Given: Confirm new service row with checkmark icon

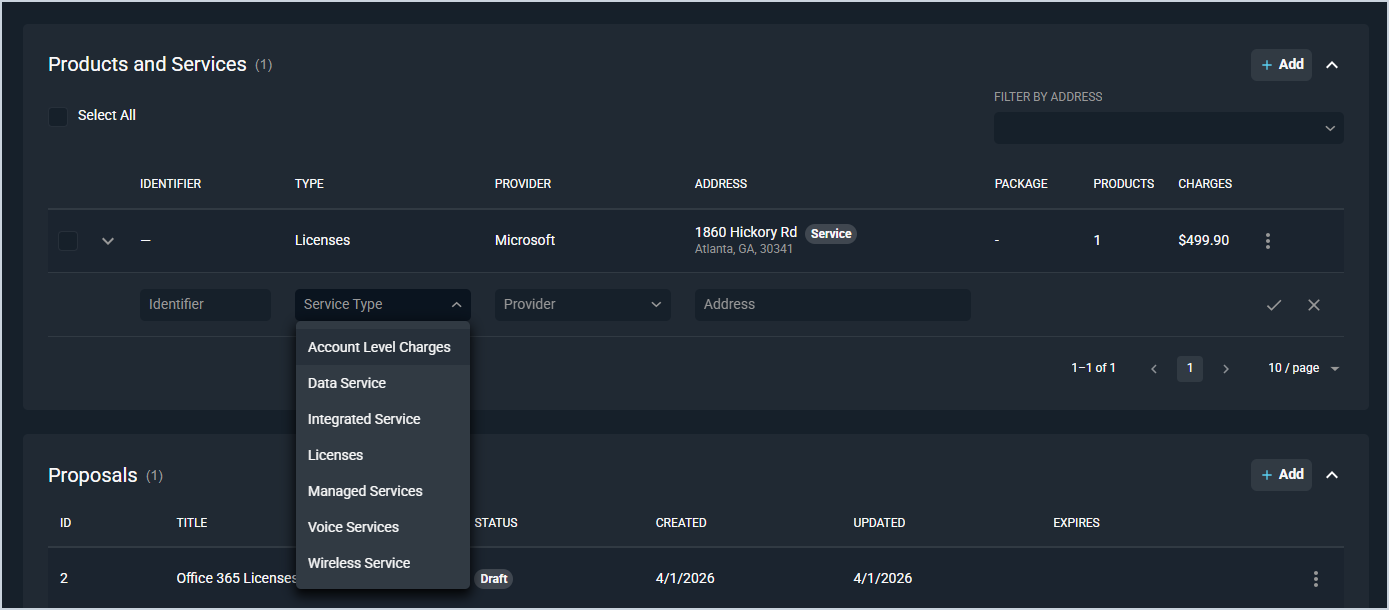Looking at the screenshot, I should point(1273,305).
